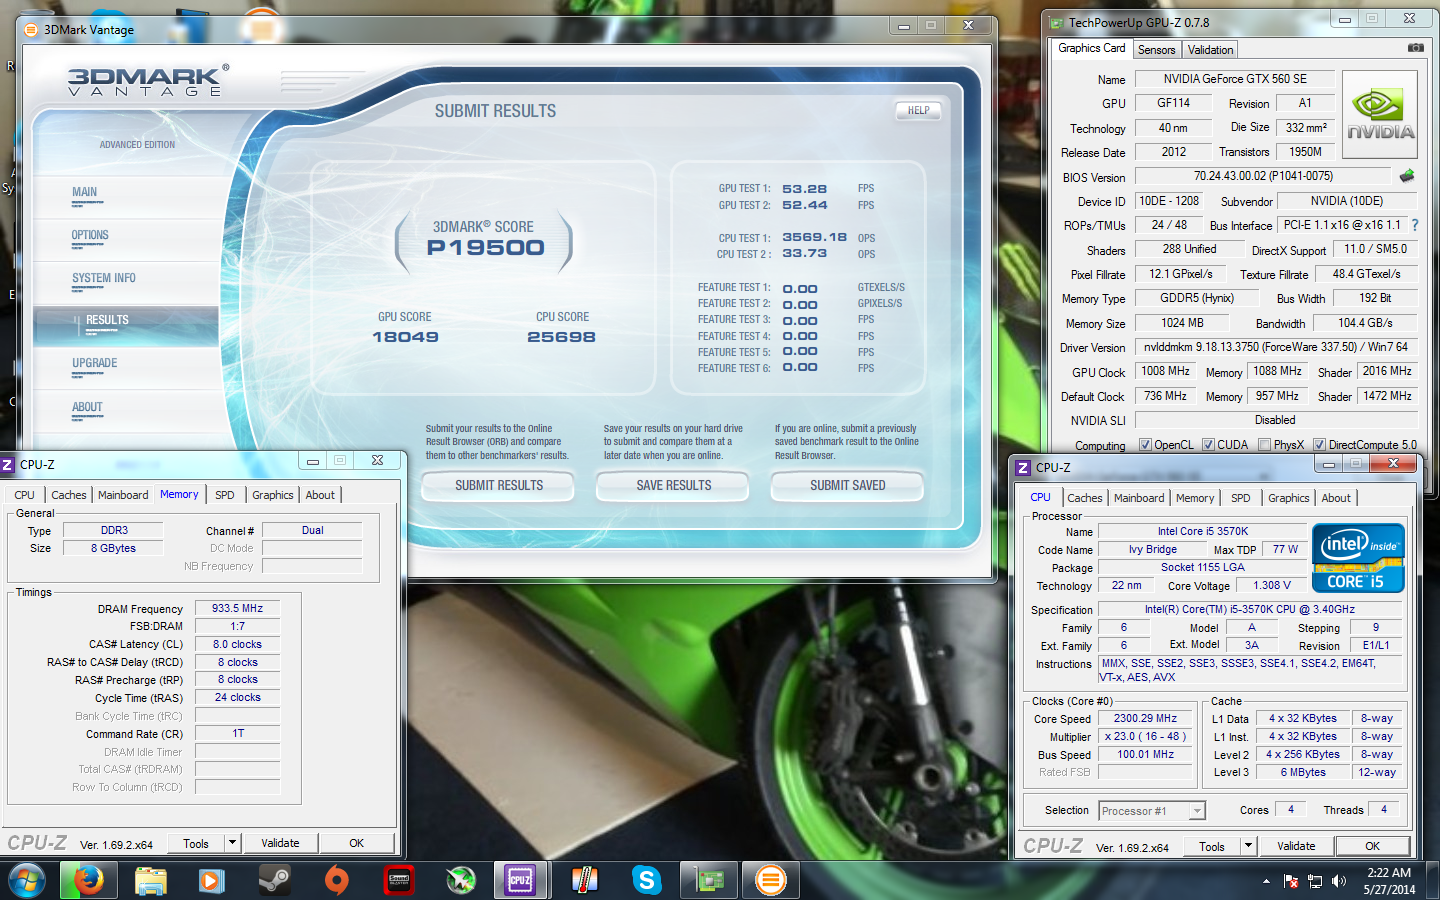Click the Intel Core i5 logo badge
Image resolution: width=1440 pixels, height=900 pixels.
(x=1358, y=558)
